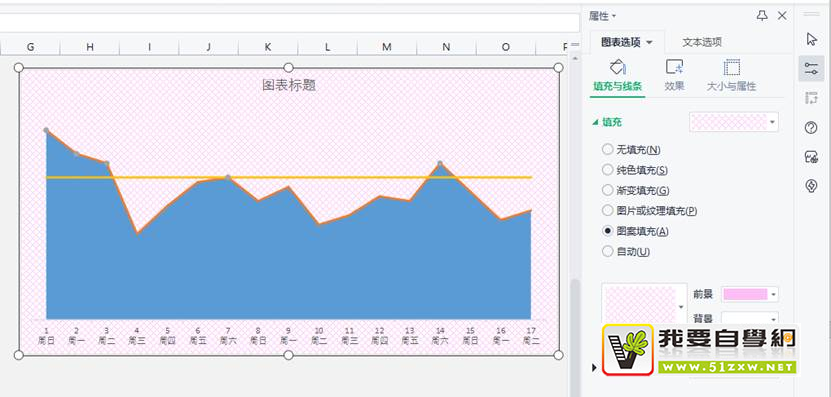Viewport: 831px width, 397px height.
Task: Switch to Text Options (文本选项) tab
Action: point(702,42)
